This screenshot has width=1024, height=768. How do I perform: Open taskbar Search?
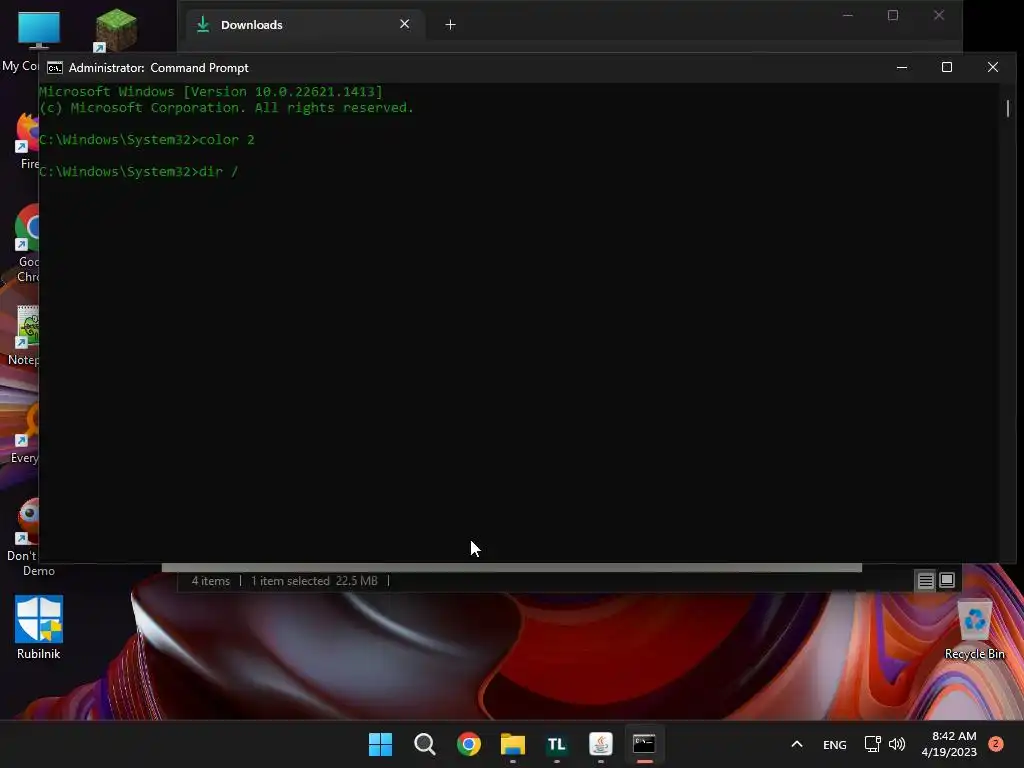coord(424,744)
